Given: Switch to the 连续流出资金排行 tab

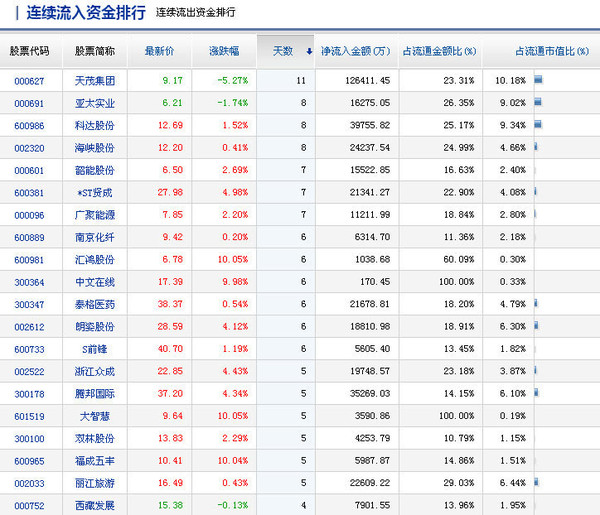Looking at the screenshot, I should click(196, 13).
